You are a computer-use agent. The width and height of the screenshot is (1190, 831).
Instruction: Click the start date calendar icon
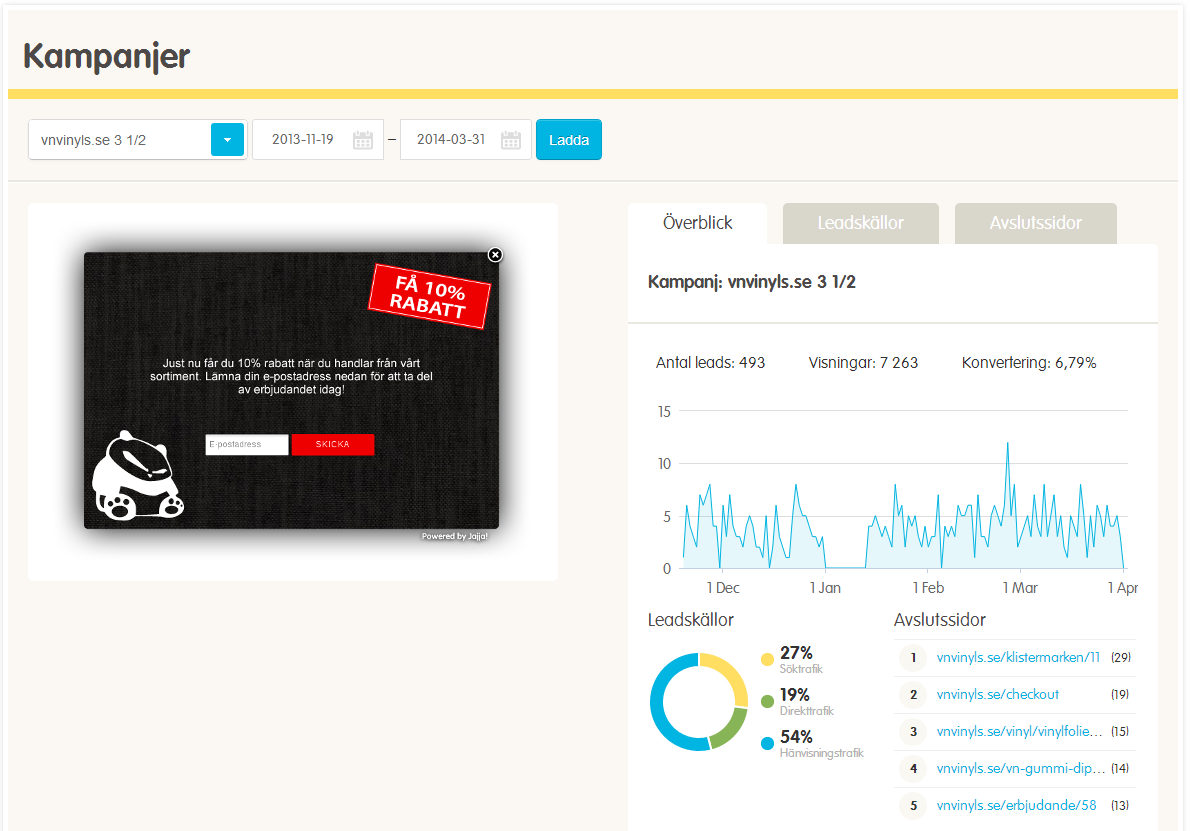click(363, 140)
